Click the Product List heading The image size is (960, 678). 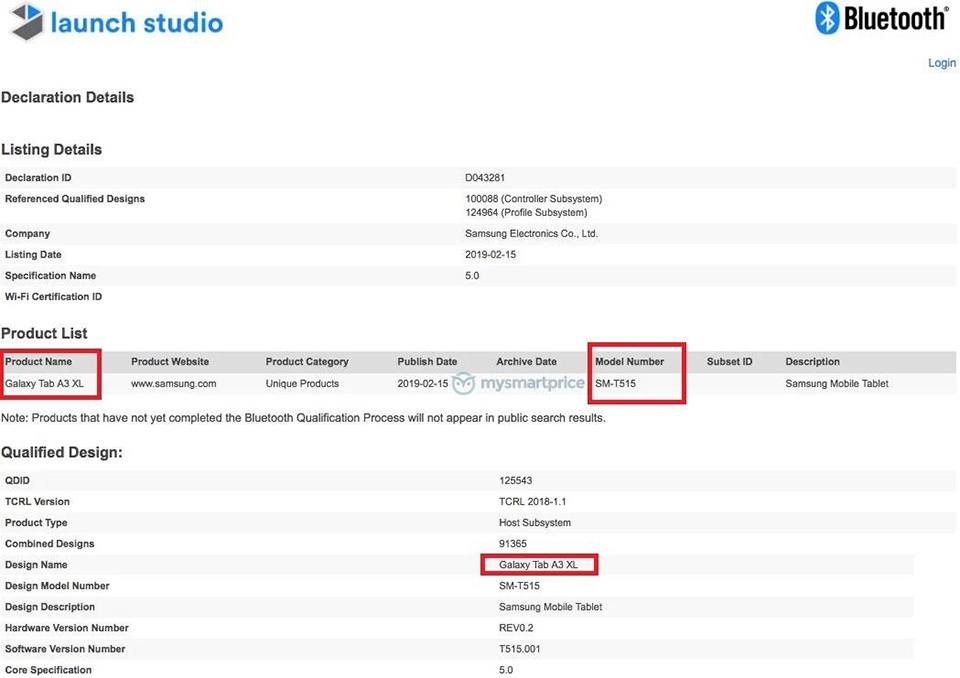coord(44,333)
